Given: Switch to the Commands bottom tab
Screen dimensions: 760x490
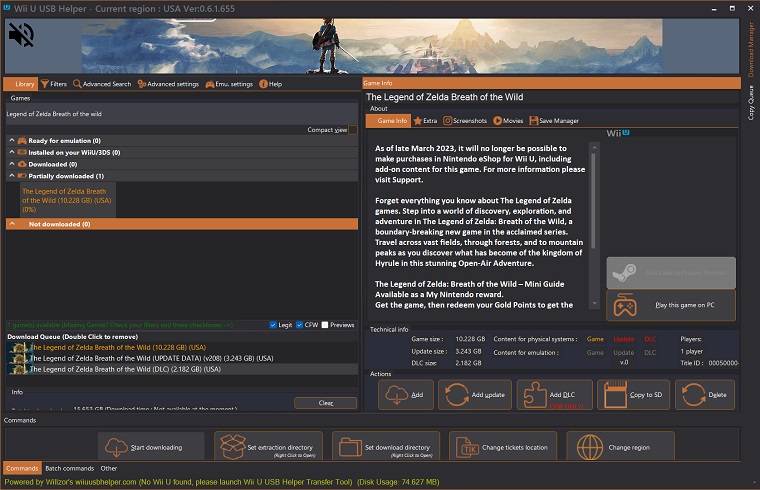Looking at the screenshot, I should pos(22,468).
